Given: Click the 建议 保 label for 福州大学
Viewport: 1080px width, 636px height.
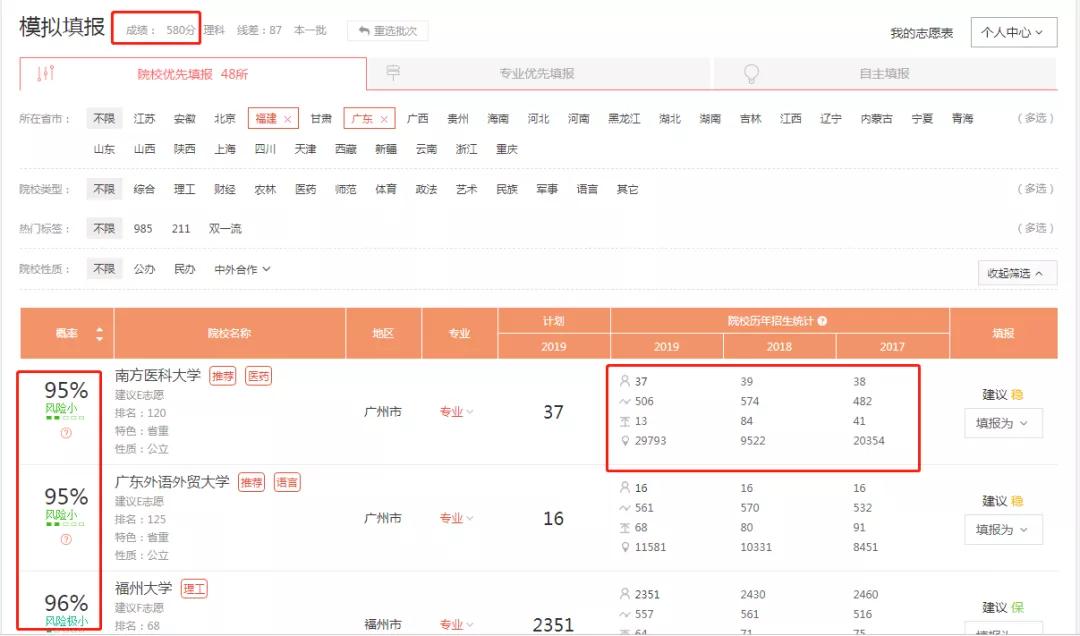Looking at the screenshot, I should [x=1003, y=607].
